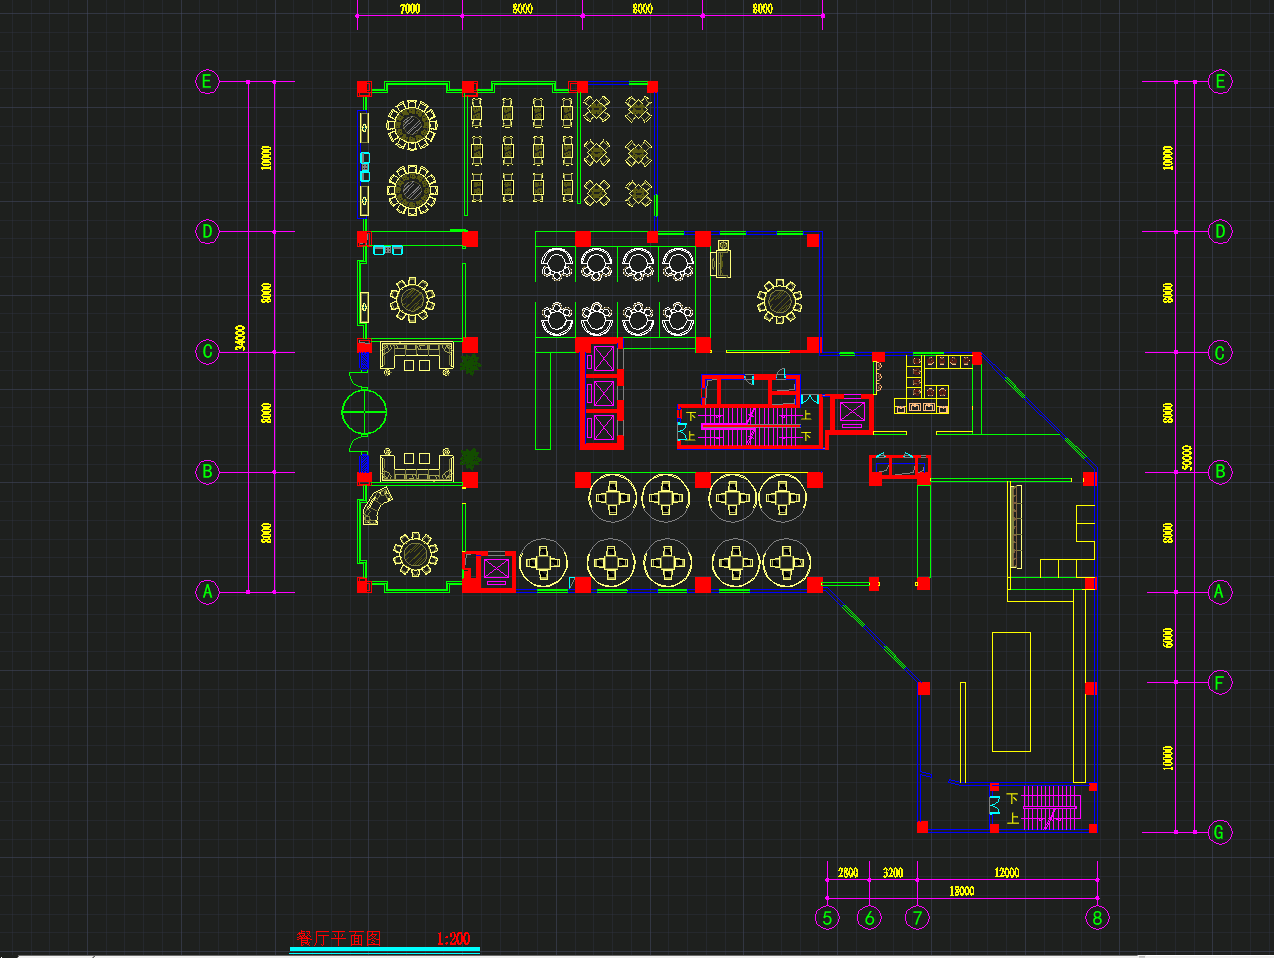Pick axis bubble number 6

869,918
